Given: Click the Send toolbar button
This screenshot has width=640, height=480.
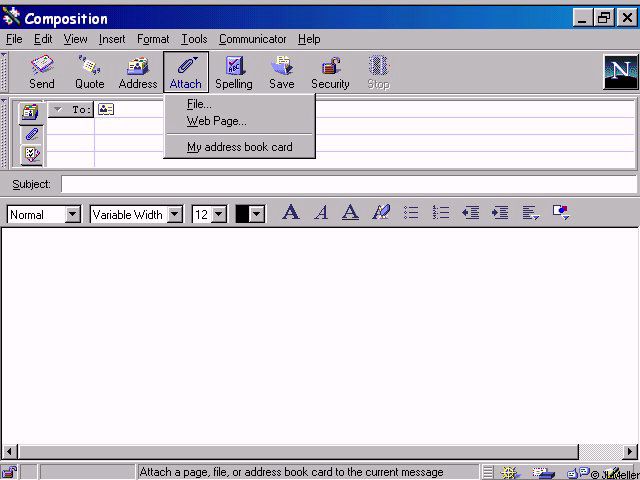Looking at the screenshot, I should (x=42, y=73).
